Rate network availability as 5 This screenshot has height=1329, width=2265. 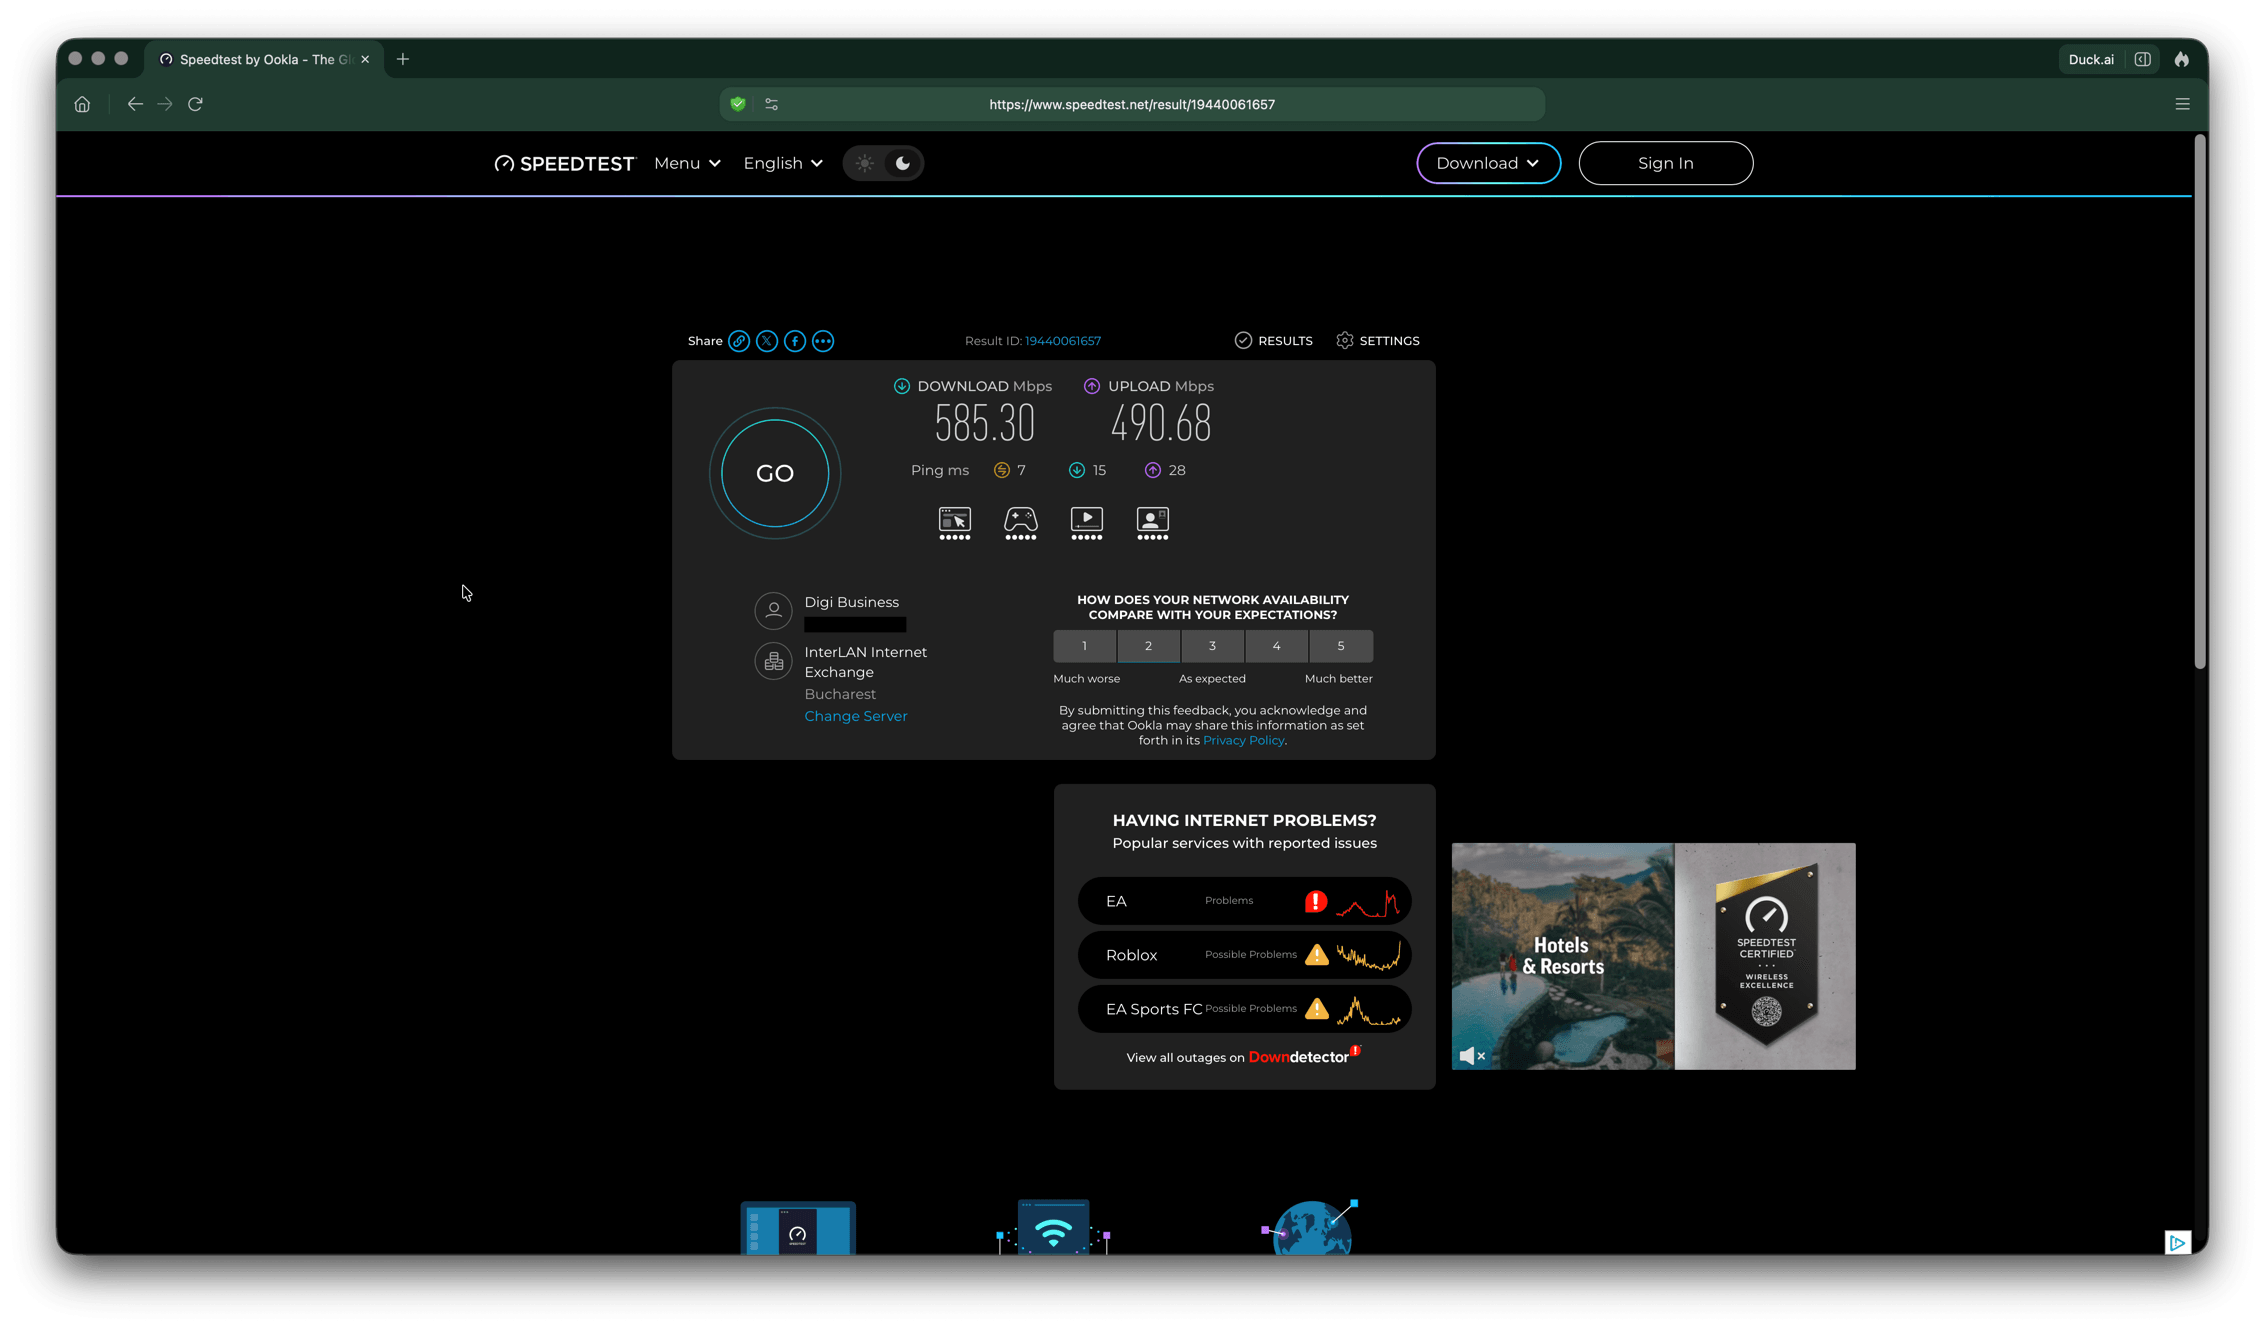1341,646
